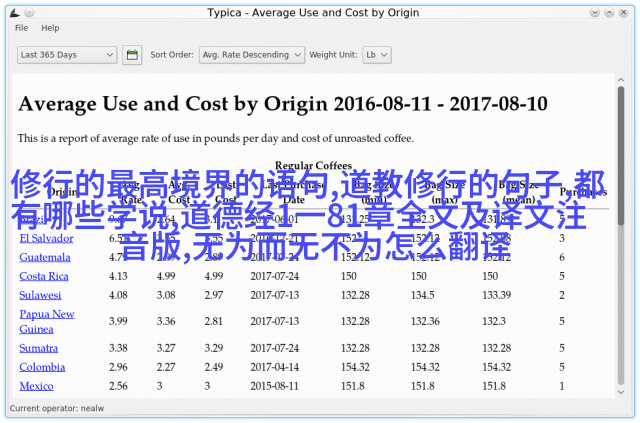Change the Weight Unit Lb dropdown
This screenshot has height=423, width=640.
tap(376, 55)
